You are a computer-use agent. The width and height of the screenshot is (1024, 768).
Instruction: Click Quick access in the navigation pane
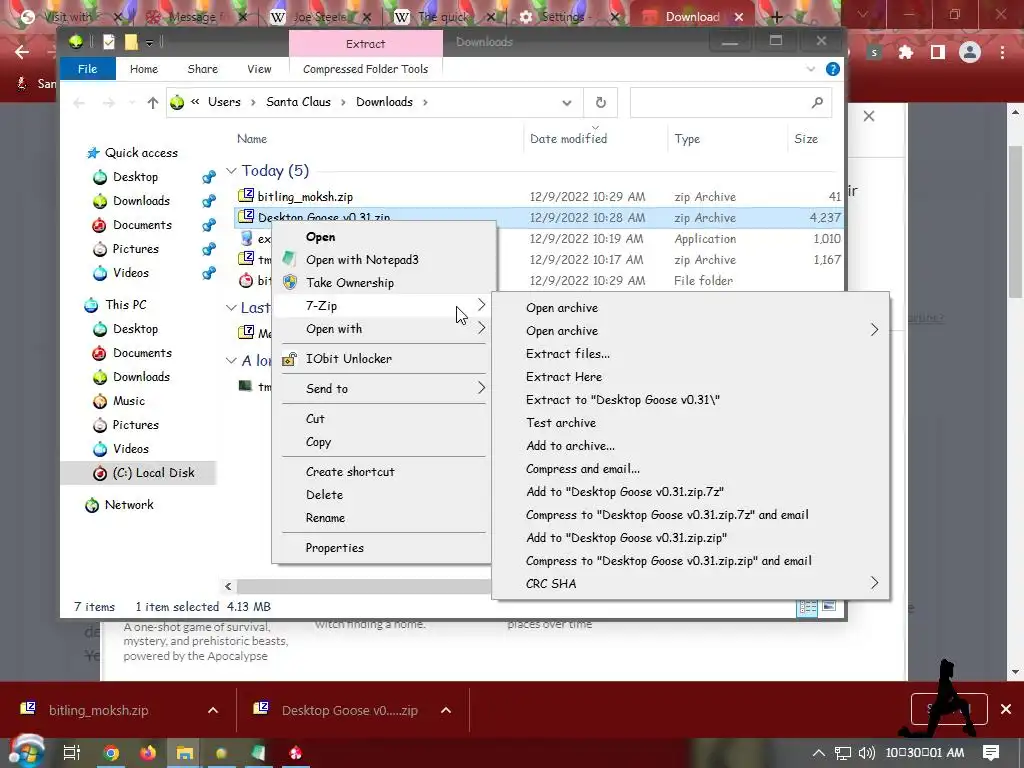pyautogui.click(x=141, y=153)
